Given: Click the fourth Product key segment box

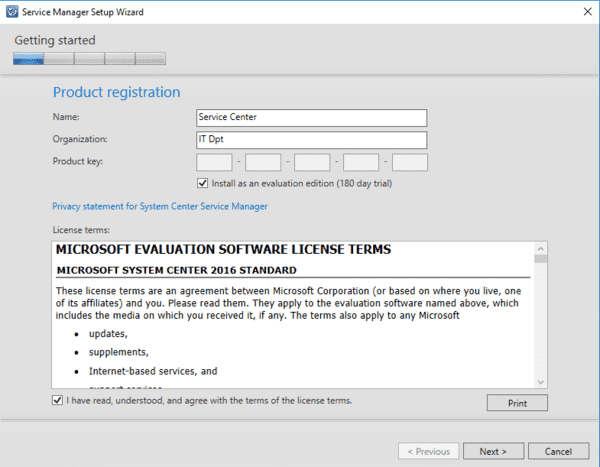Looking at the screenshot, I should [x=361, y=162].
